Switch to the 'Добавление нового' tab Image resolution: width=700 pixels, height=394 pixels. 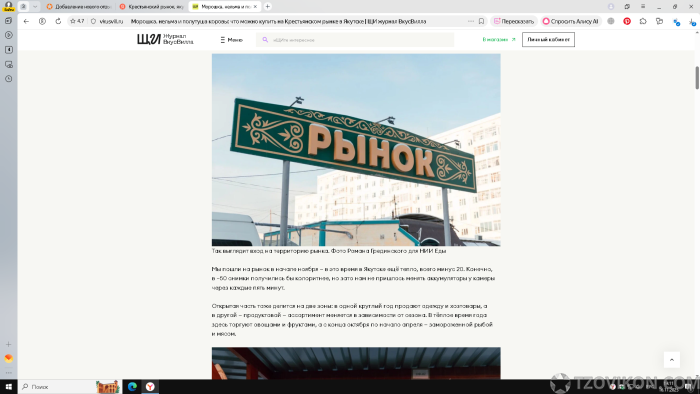[x=79, y=7]
